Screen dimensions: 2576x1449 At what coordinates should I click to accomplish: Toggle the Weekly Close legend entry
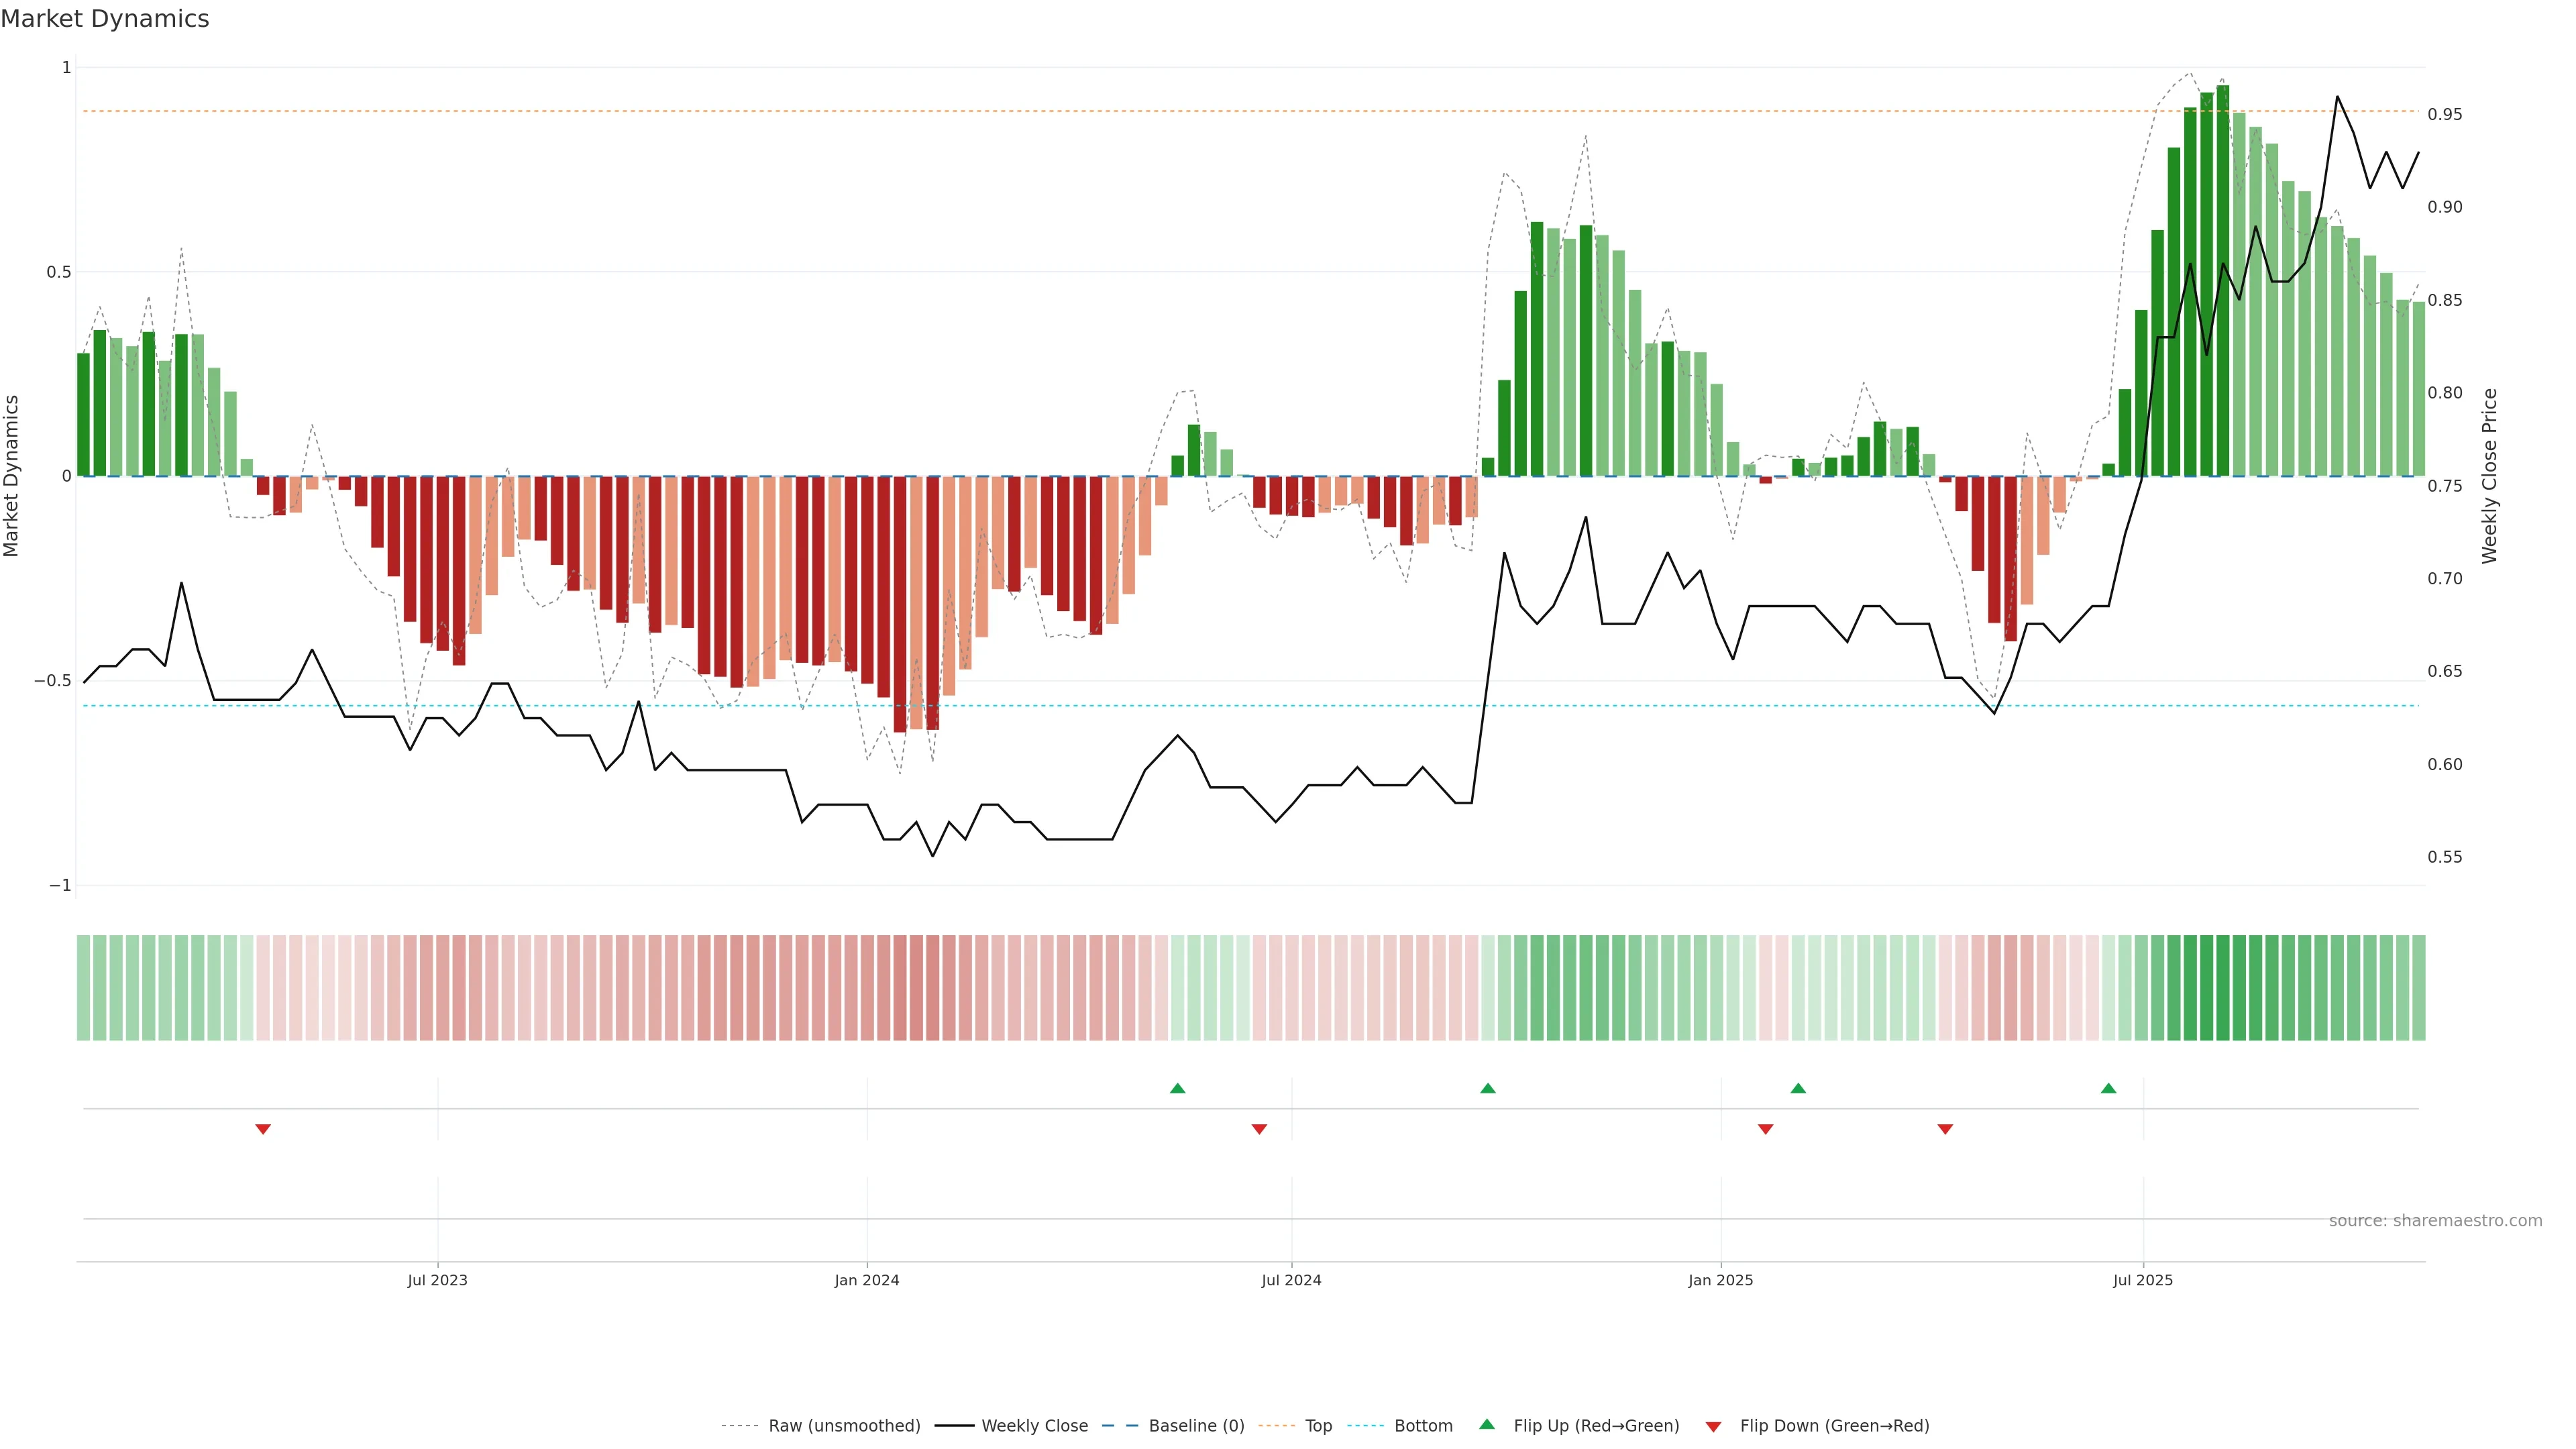[x=1034, y=1426]
